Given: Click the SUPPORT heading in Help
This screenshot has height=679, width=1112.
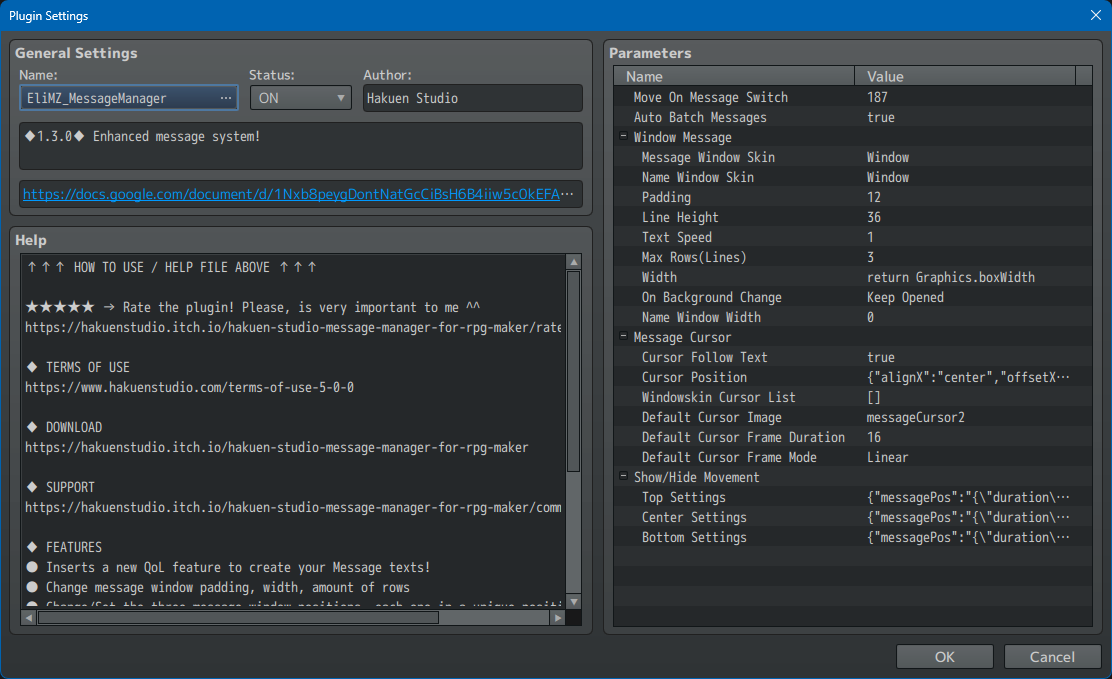Looking at the screenshot, I should pyautogui.click(x=70, y=487).
